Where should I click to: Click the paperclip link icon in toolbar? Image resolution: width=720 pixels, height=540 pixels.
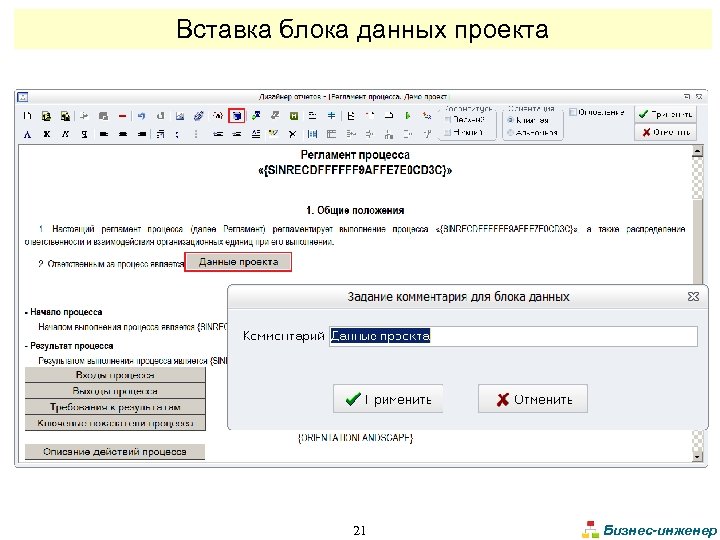pyautogui.click(x=198, y=116)
